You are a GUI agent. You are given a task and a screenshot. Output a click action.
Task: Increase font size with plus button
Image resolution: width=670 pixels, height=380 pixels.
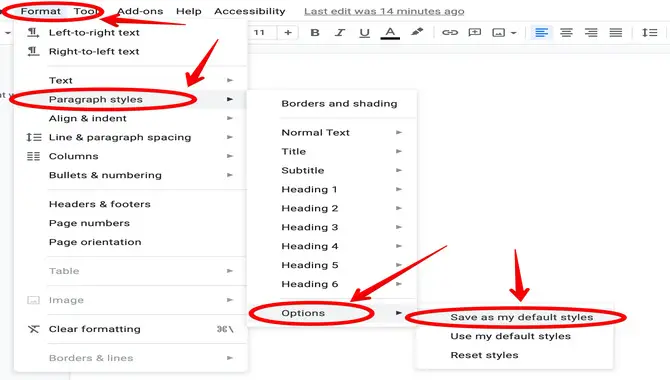click(x=288, y=32)
